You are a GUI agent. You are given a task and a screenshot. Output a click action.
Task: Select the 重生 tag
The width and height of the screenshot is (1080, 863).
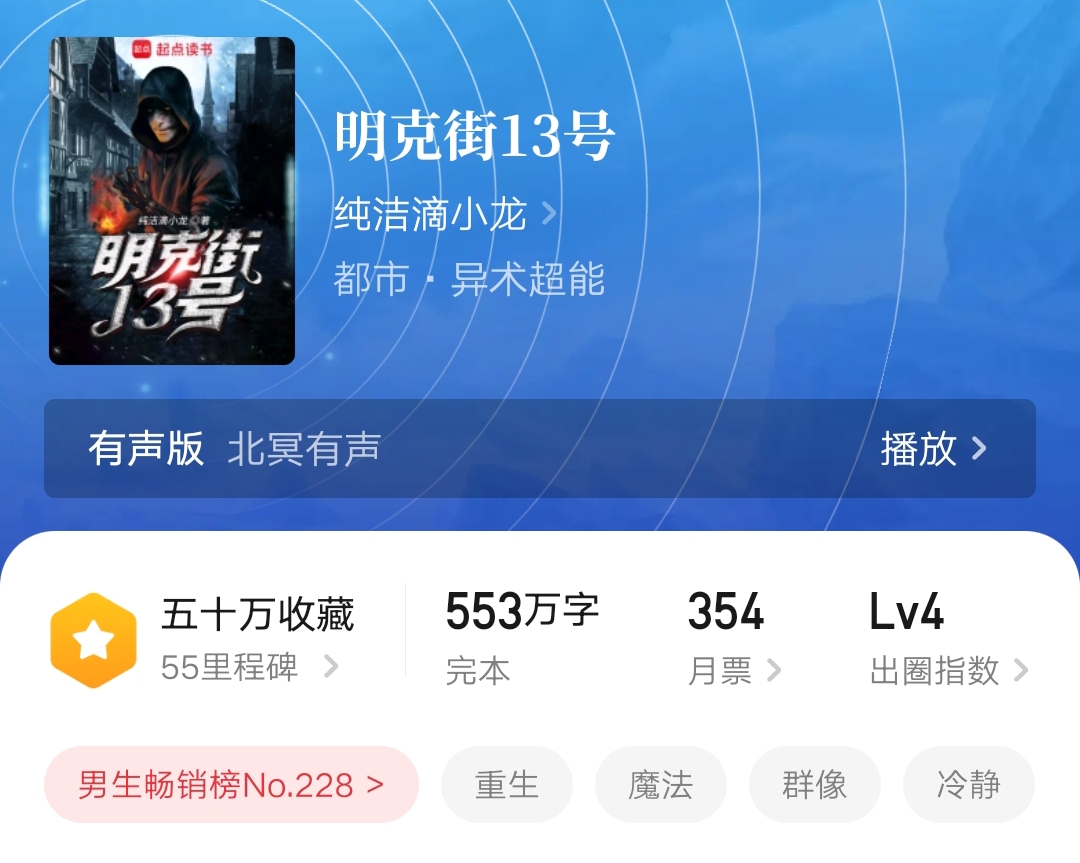click(507, 784)
